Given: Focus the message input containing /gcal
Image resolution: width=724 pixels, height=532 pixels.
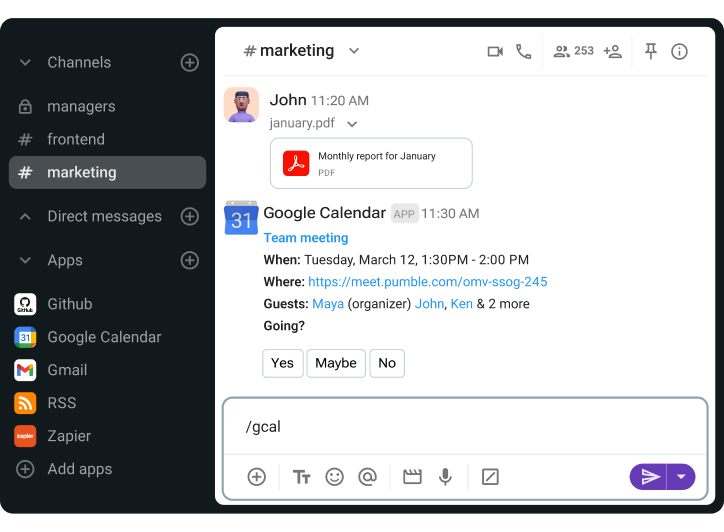Looking at the screenshot, I should pyautogui.click(x=465, y=426).
